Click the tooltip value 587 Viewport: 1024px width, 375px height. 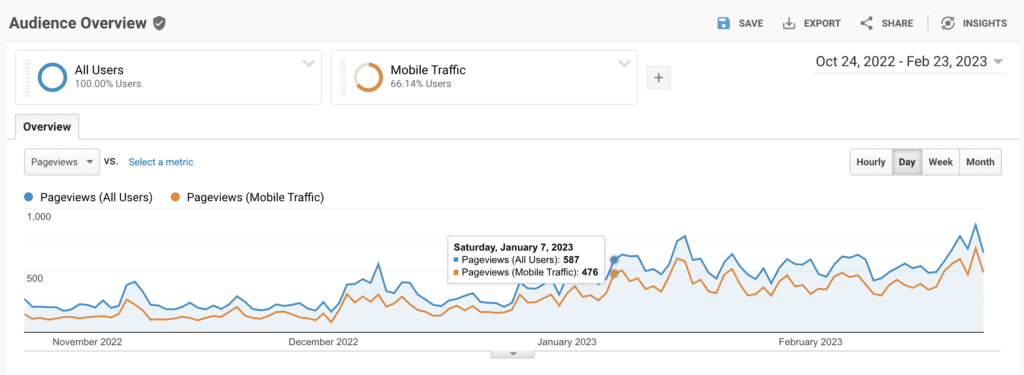[572, 260]
